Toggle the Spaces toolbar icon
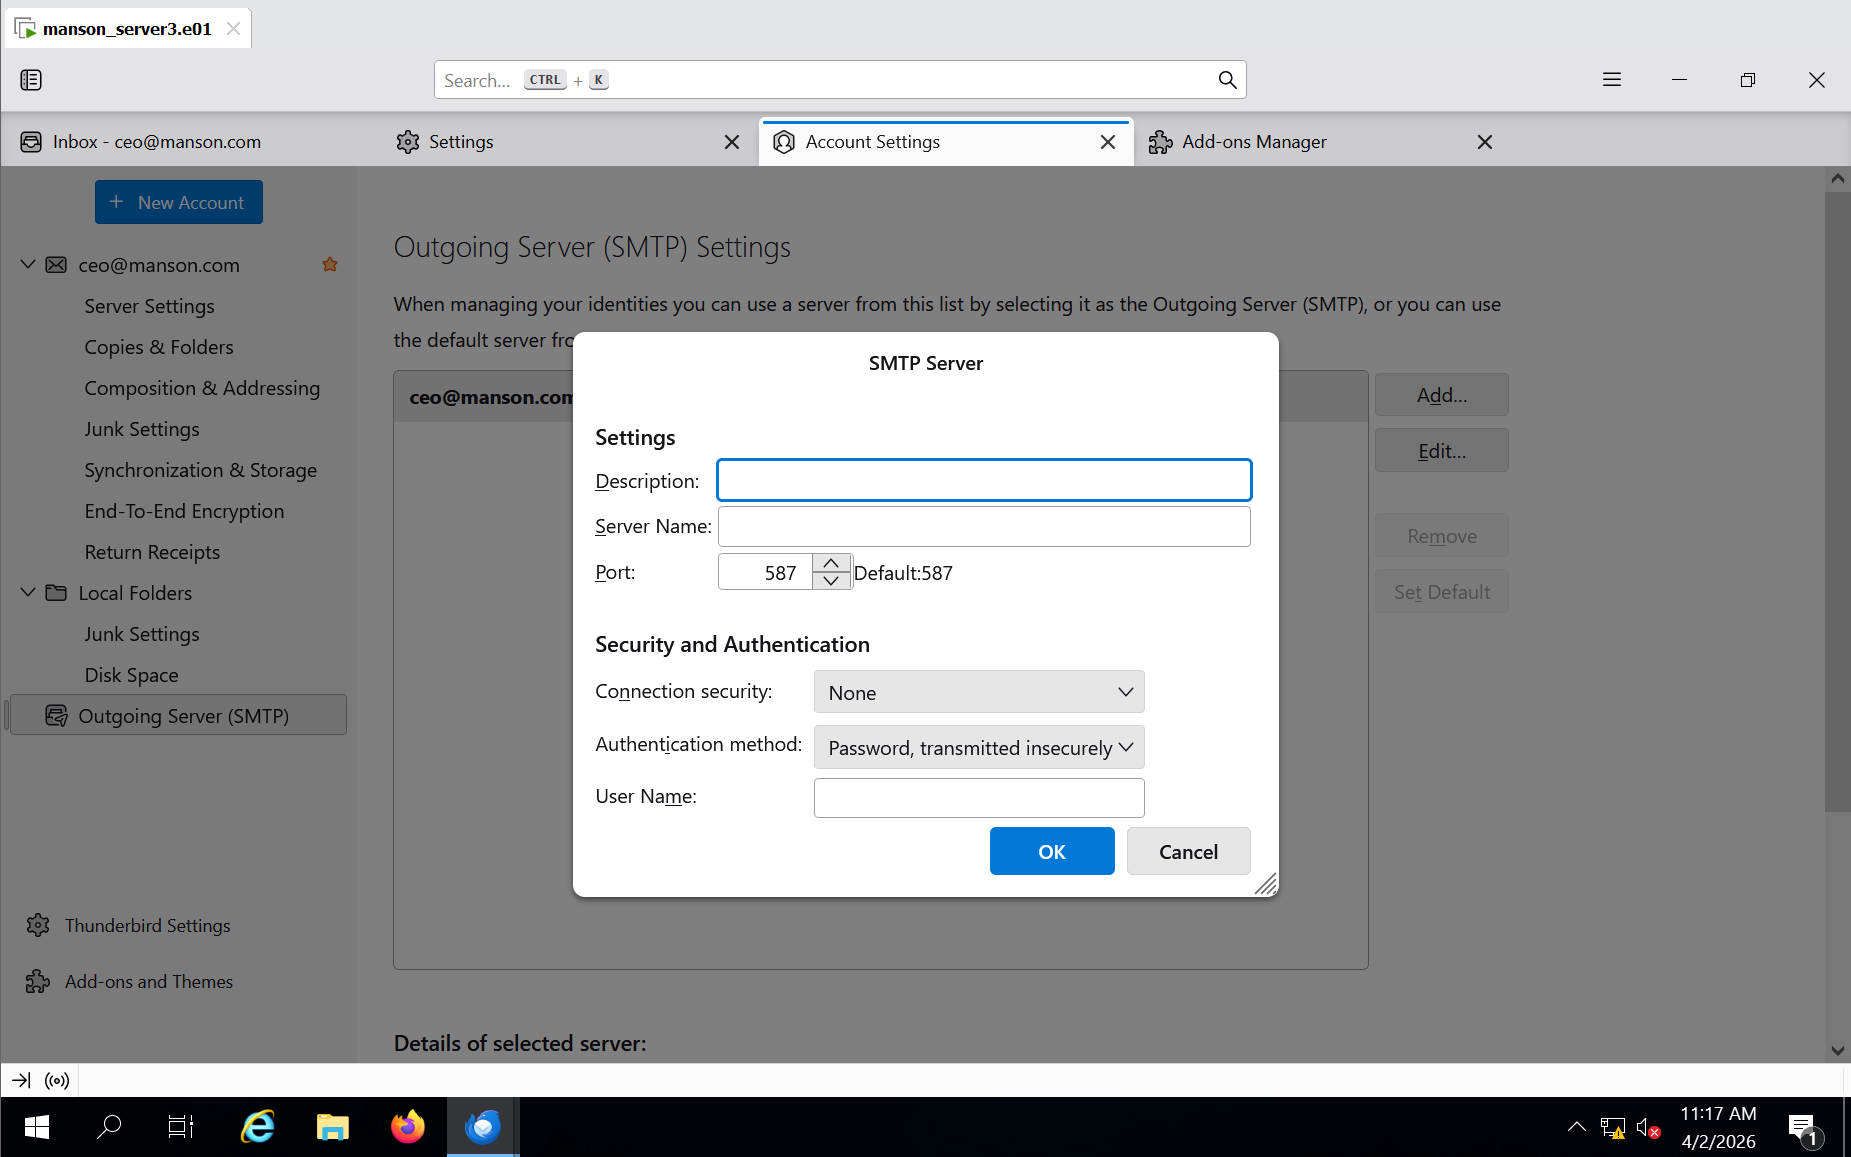This screenshot has height=1157, width=1851. [31, 80]
